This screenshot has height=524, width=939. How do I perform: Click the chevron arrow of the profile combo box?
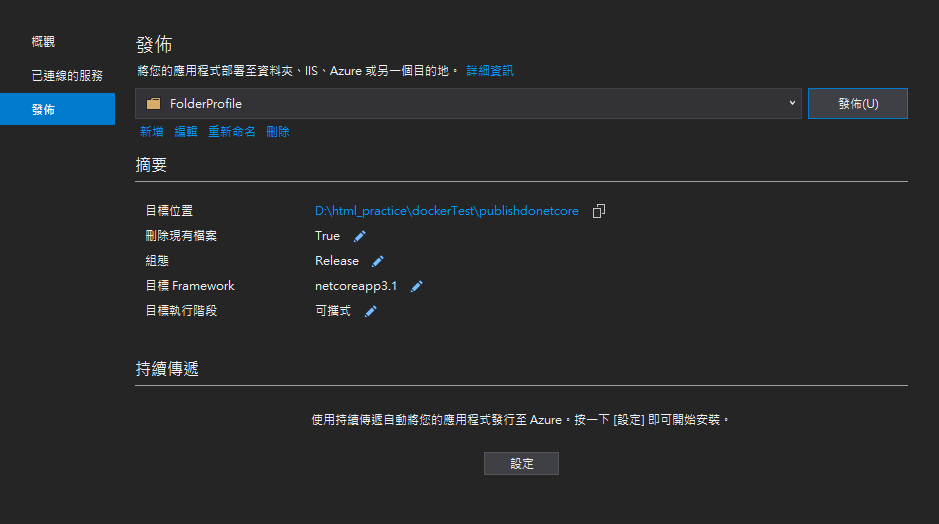coord(792,103)
